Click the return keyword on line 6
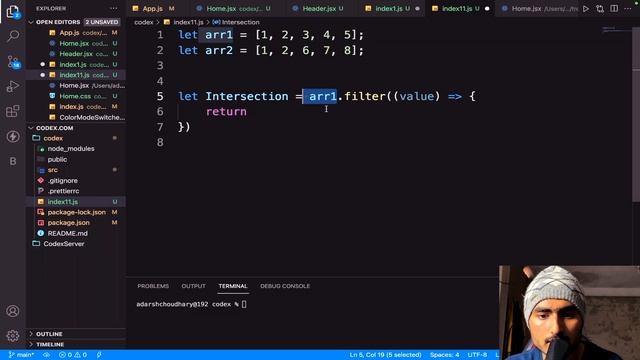640x360 pixels. (226, 112)
